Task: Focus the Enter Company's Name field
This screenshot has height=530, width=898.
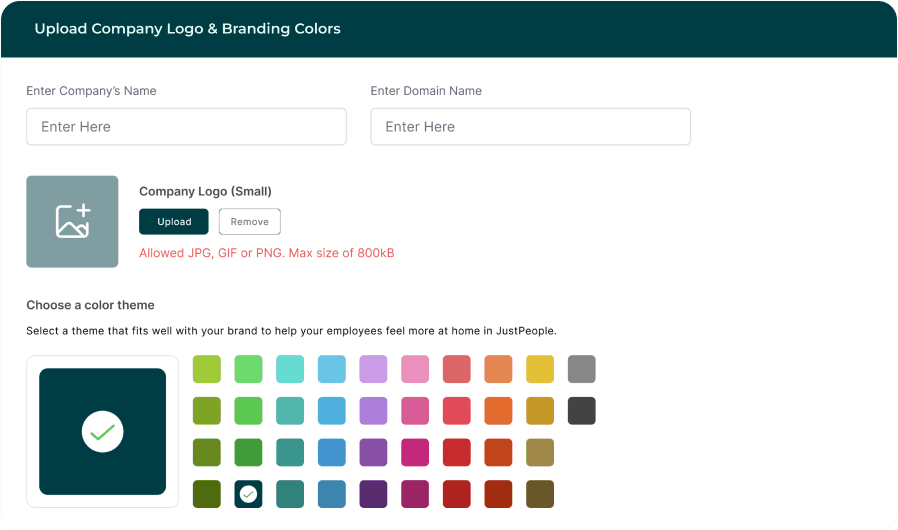Action: [x=186, y=127]
